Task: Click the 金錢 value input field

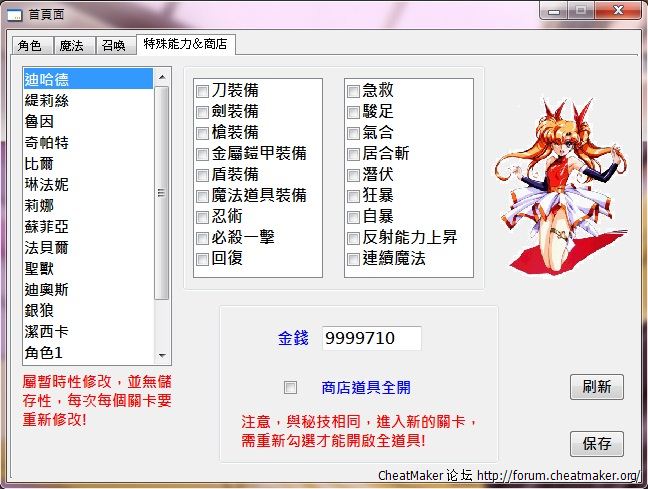Action: (371, 339)
